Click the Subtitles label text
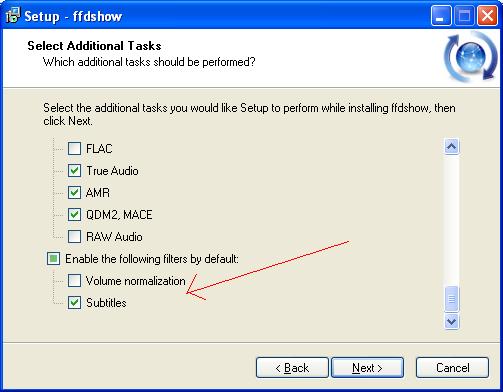Viewport: 503px width, 392px height. (106, 303)
